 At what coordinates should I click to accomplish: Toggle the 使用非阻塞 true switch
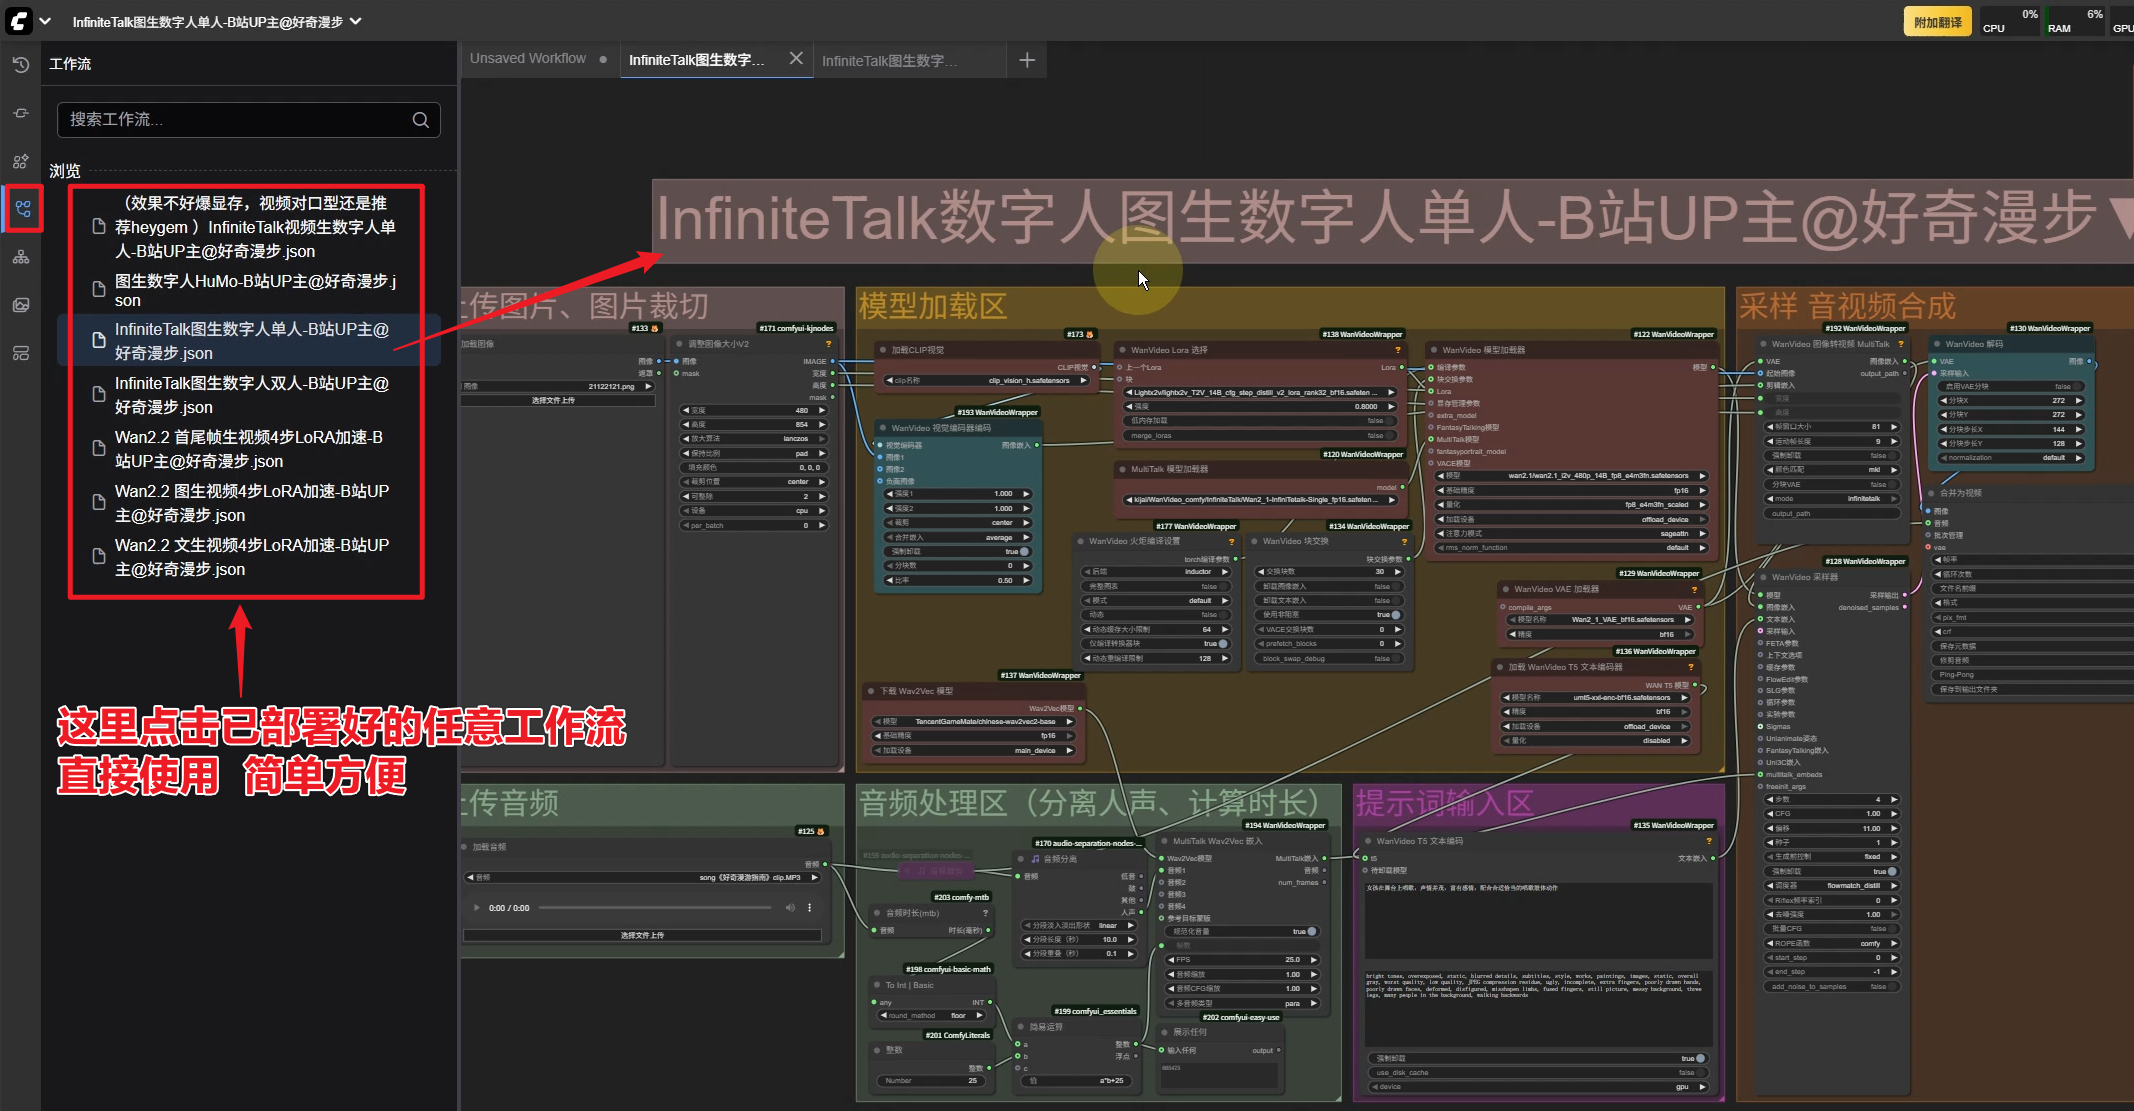[x=1395, y=615]
